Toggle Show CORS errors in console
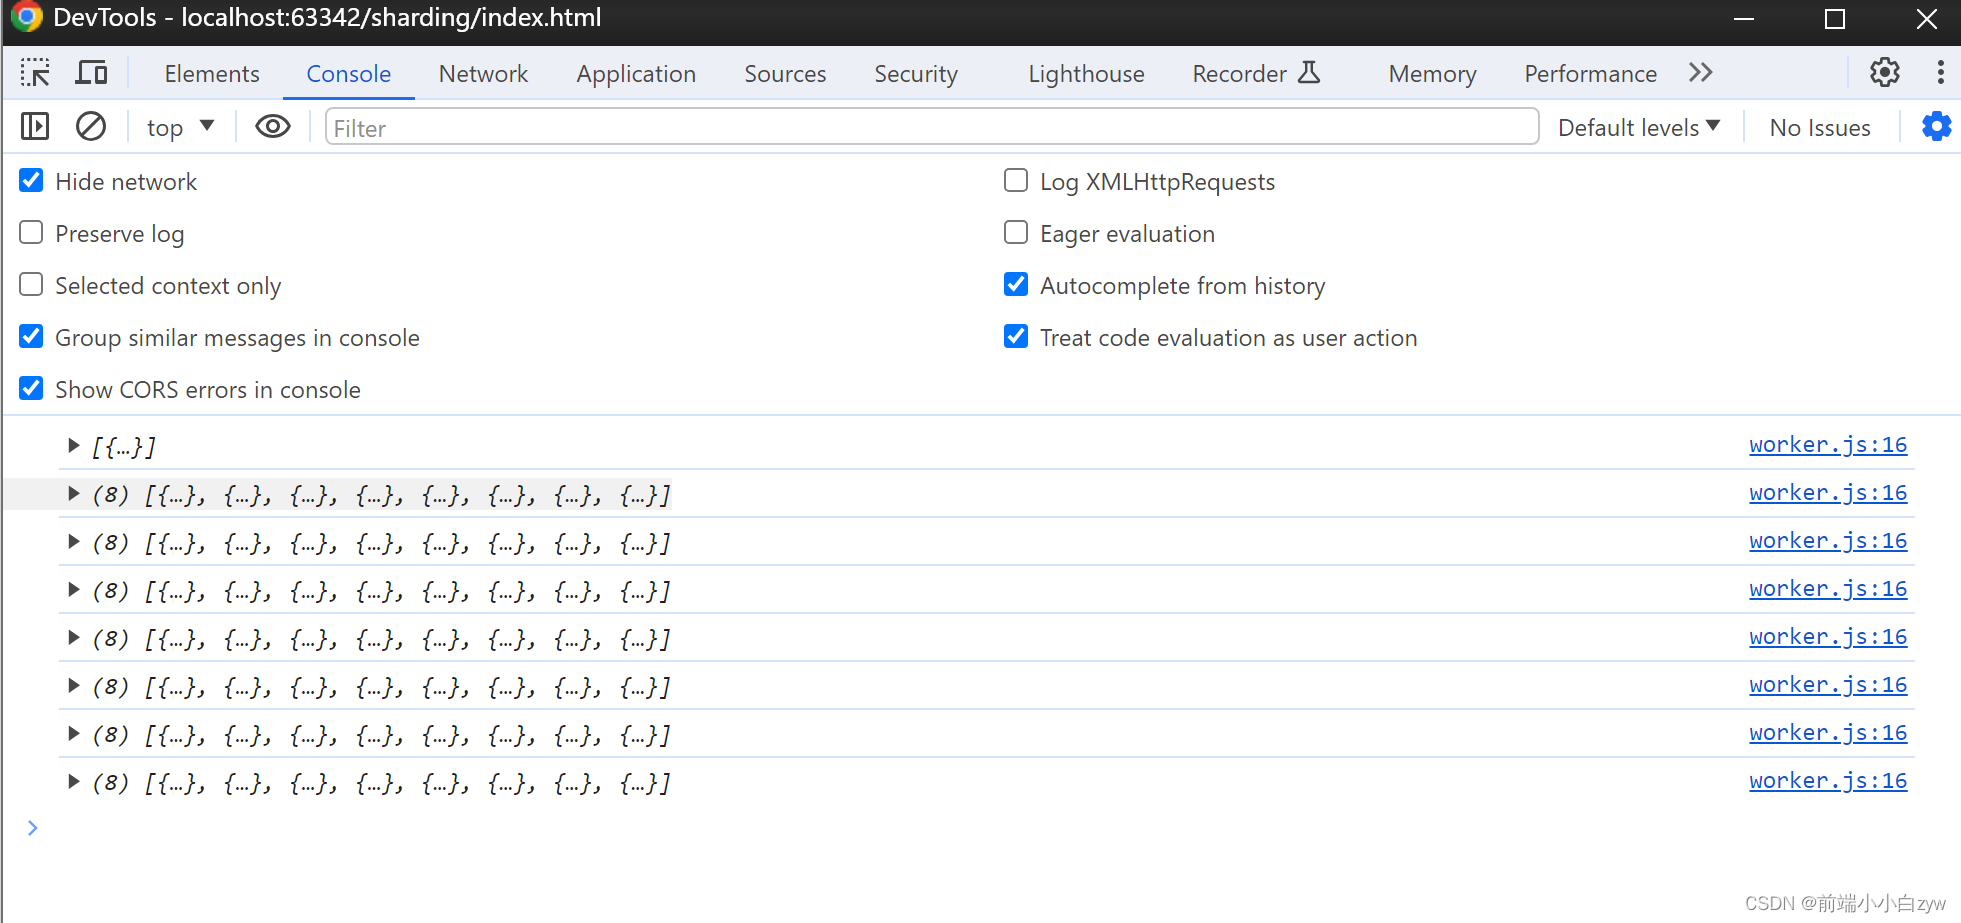Screen dimensions: 1961x923 point(32,389)
